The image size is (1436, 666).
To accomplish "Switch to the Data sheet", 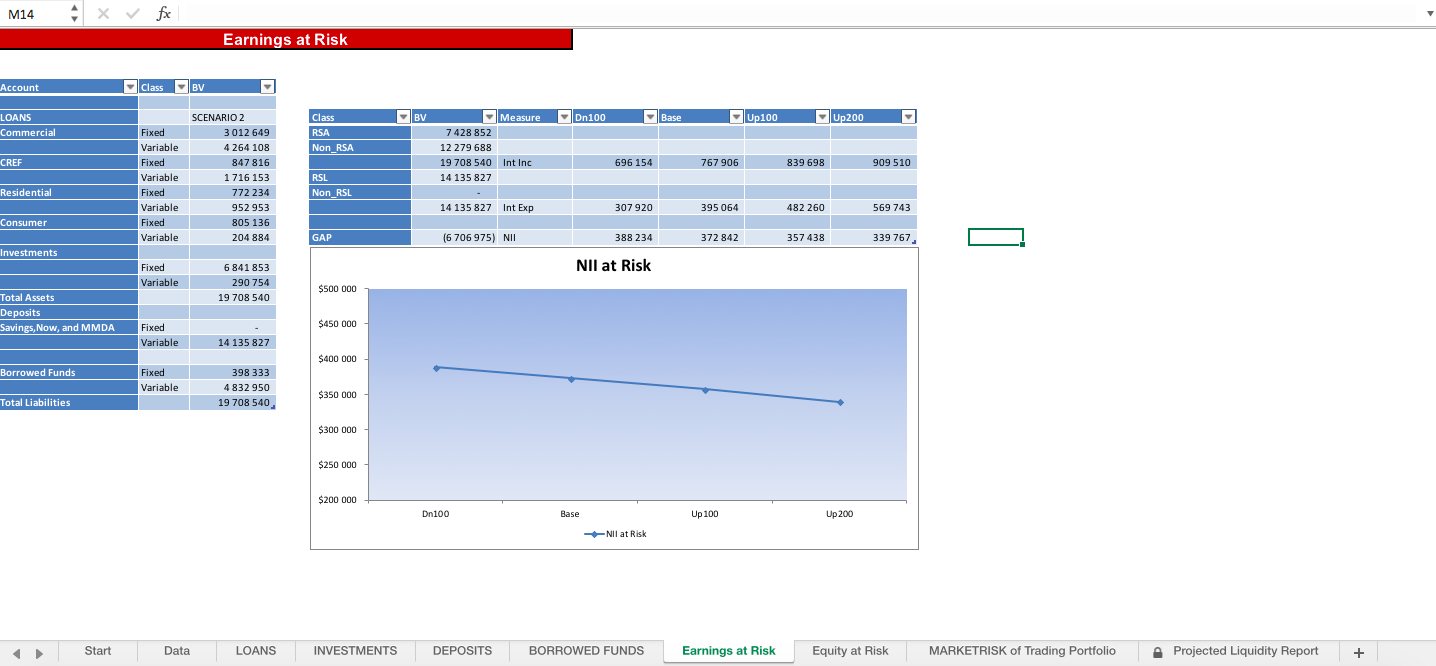I will click(176, 650).
